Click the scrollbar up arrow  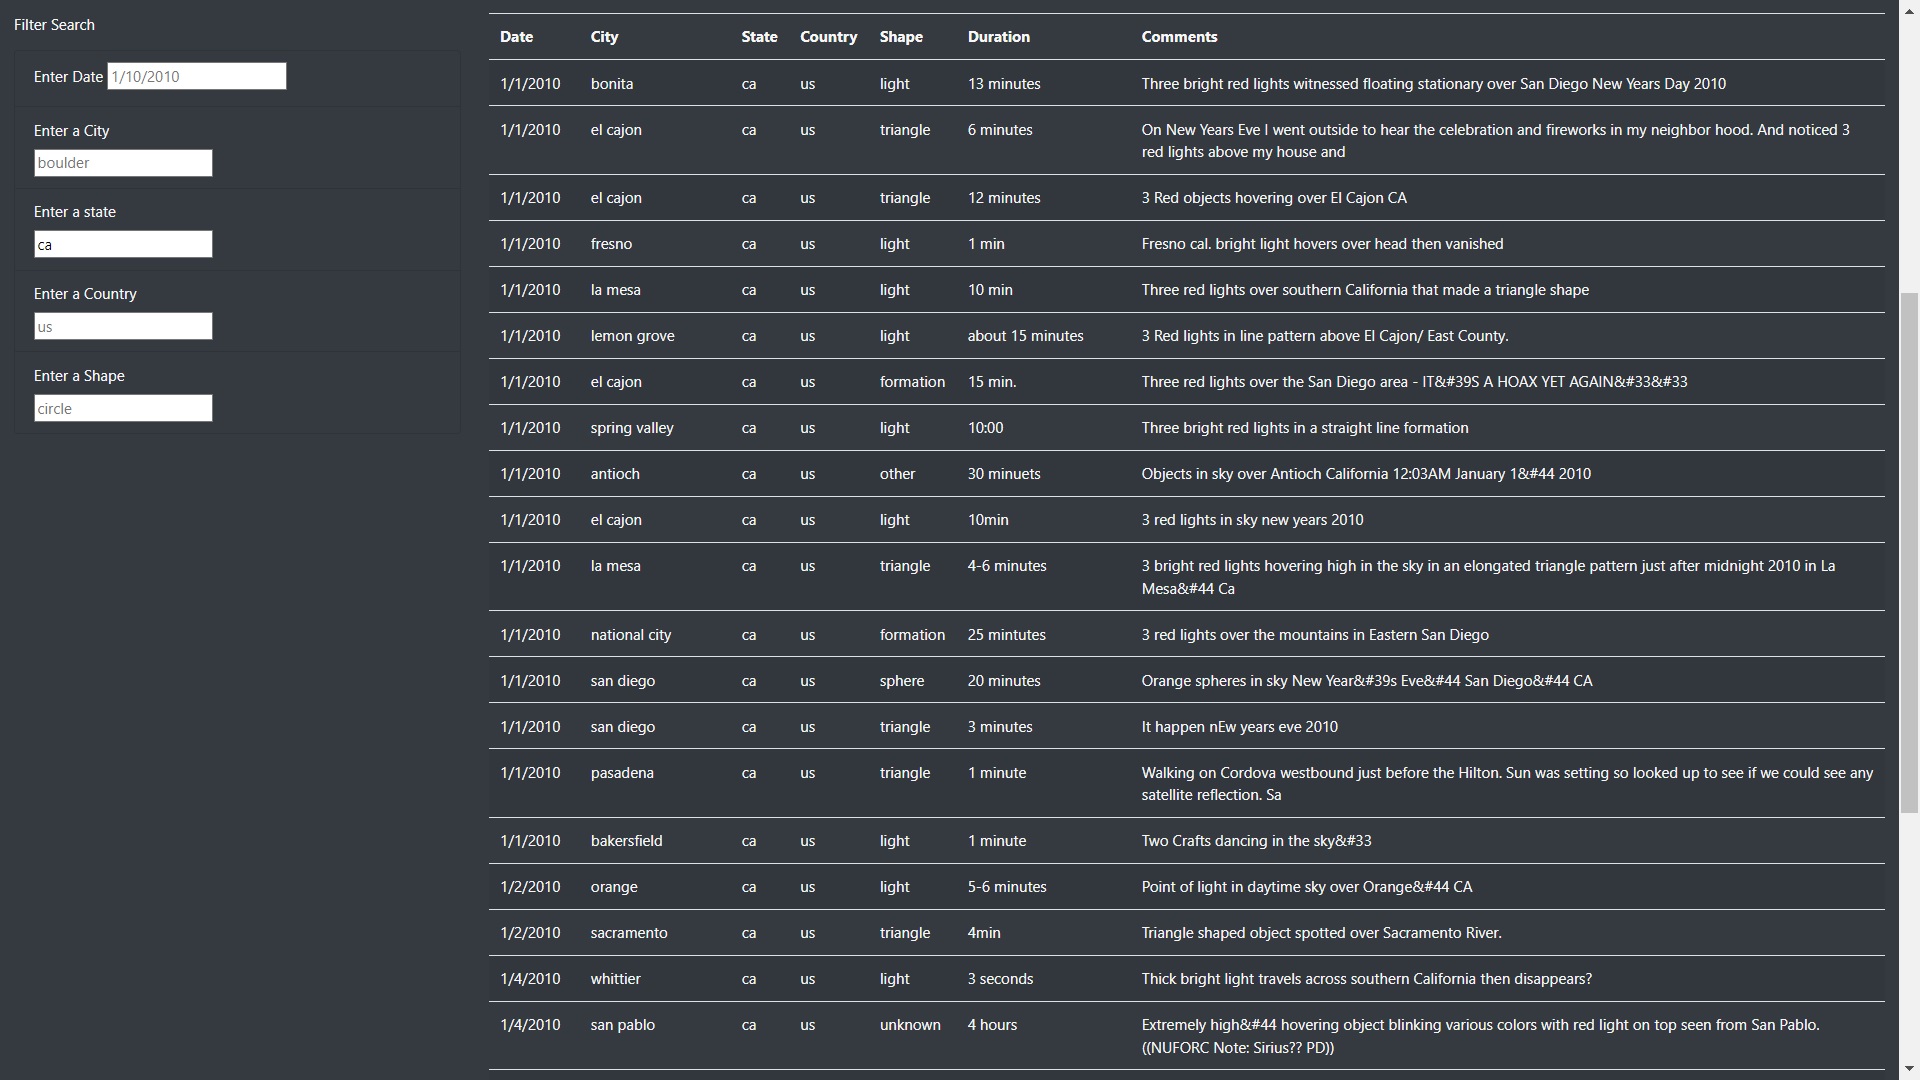pyautogui.click(x=1910, y=10)
